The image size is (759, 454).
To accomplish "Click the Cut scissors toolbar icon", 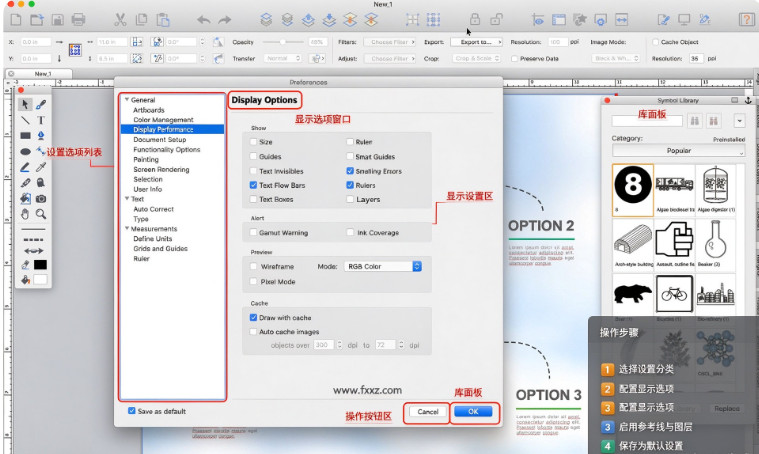I will (120, 19).
